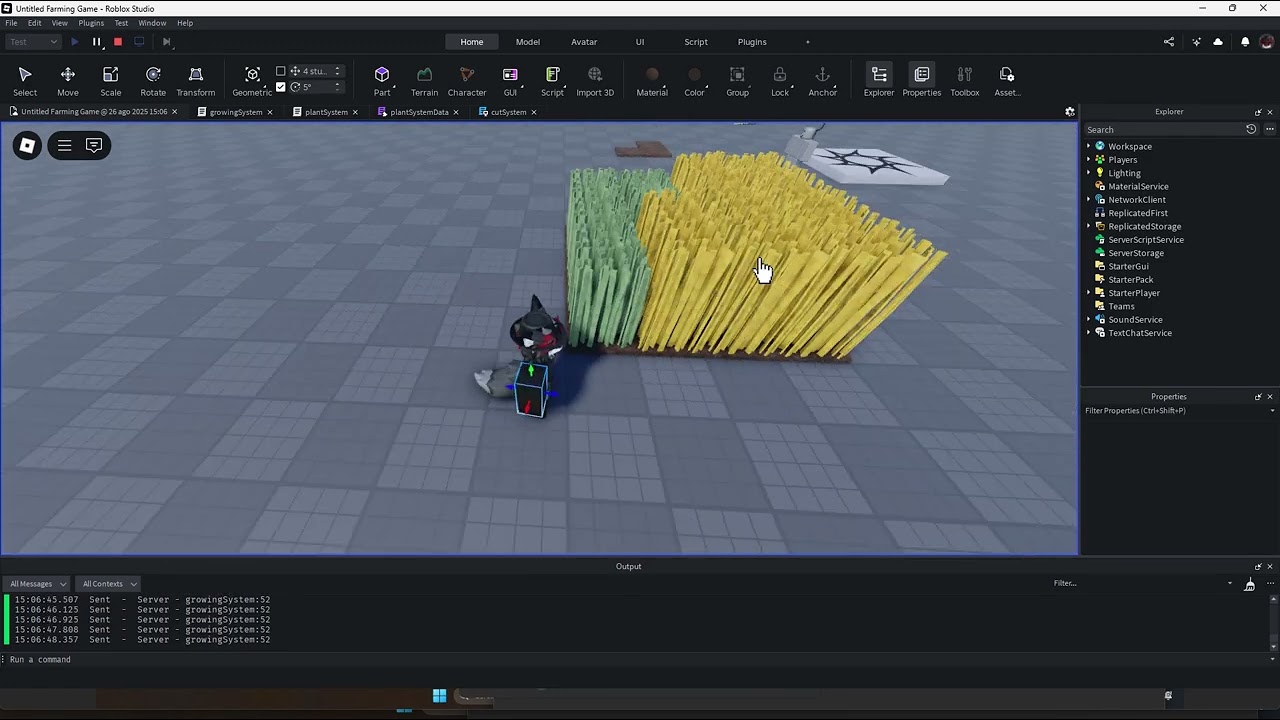Viewport: 1280px width, 720px height.
Task: Open the Character tool
Action: [467, 80]
